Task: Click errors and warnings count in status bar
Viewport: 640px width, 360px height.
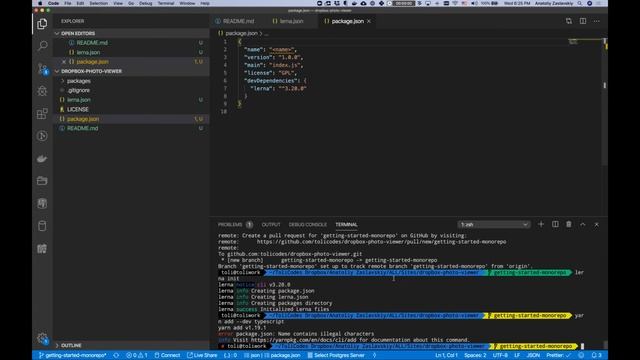Action: point(137,355)
